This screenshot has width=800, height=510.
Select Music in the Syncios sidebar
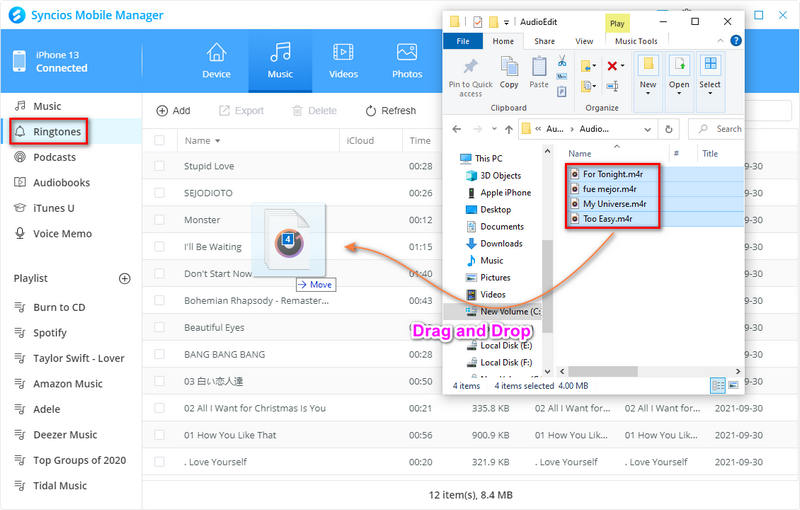[x=47, y=106]
